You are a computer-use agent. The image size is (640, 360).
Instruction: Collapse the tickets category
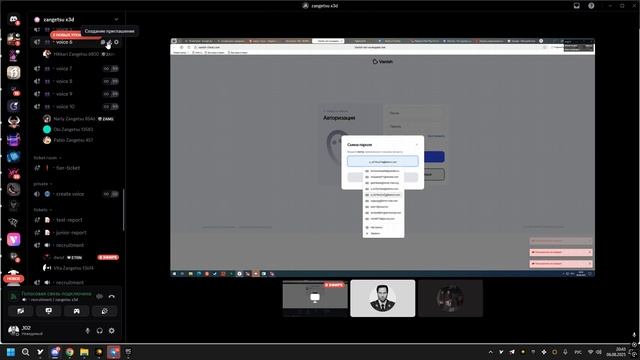pos(42,210)
